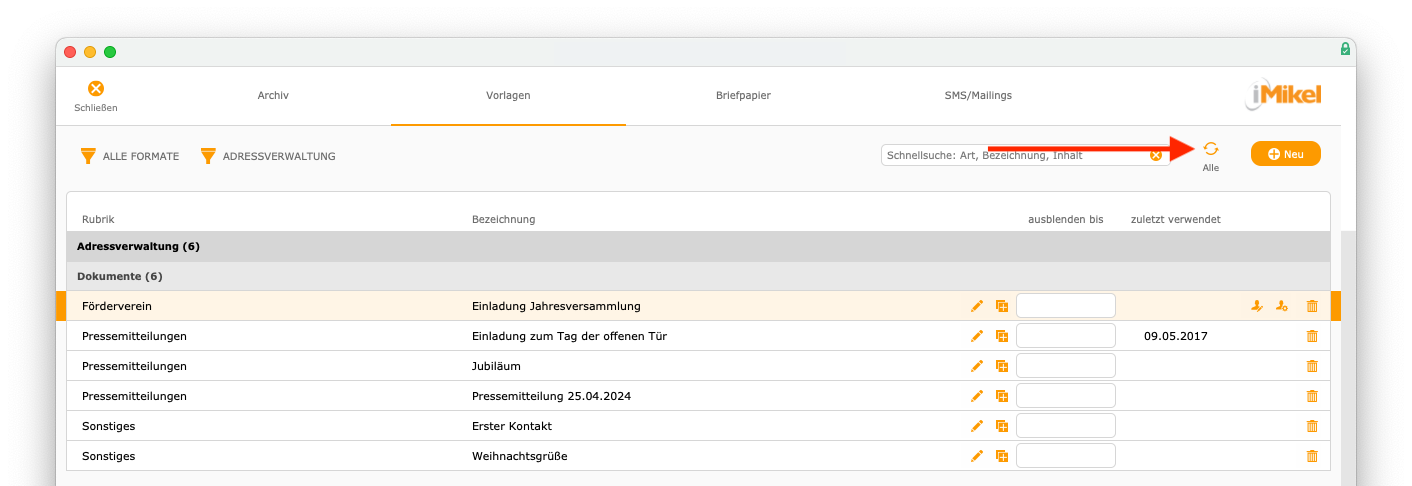Screen dimensions: 1412x486
Task: Click the refresh Alle icon
Action: pyautogui.click(x=1210, y=149)
